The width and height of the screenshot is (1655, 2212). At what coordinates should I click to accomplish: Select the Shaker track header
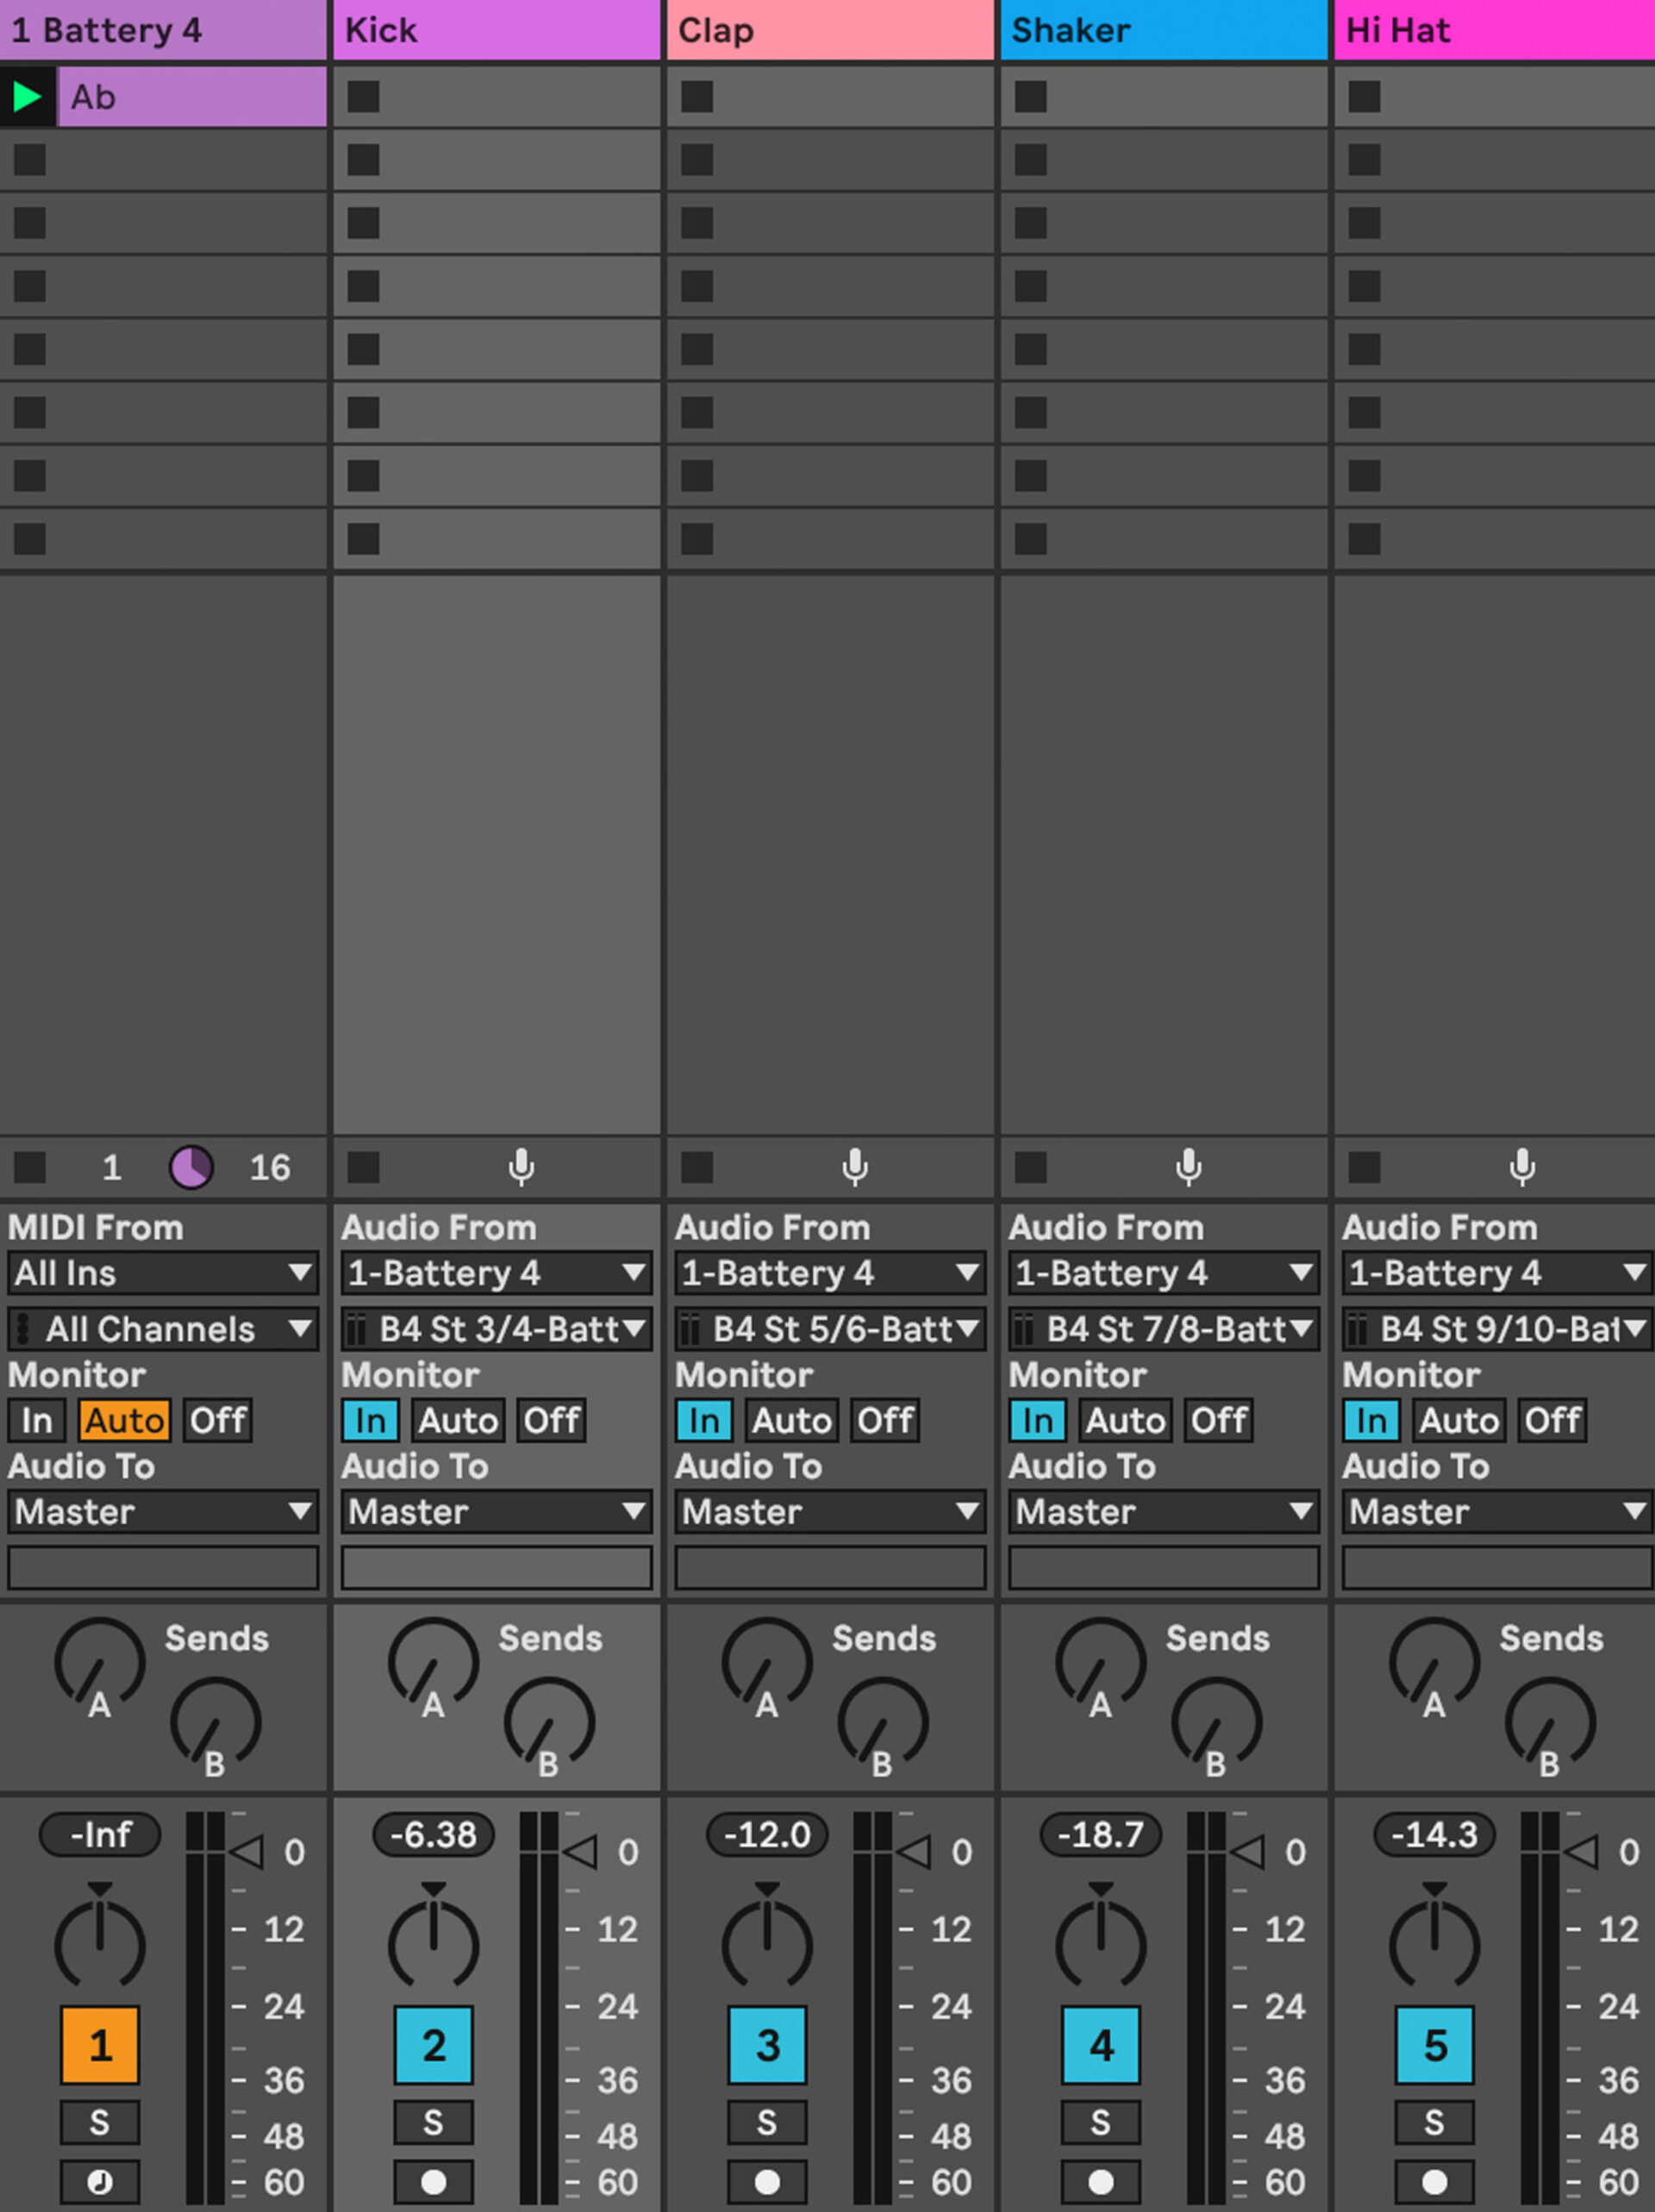(x=1163, y=29)
